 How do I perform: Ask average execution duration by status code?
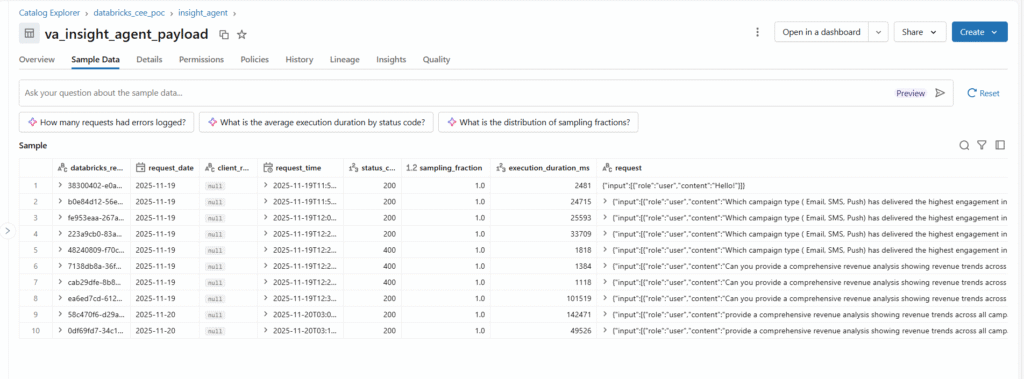(x=316, y=122)
